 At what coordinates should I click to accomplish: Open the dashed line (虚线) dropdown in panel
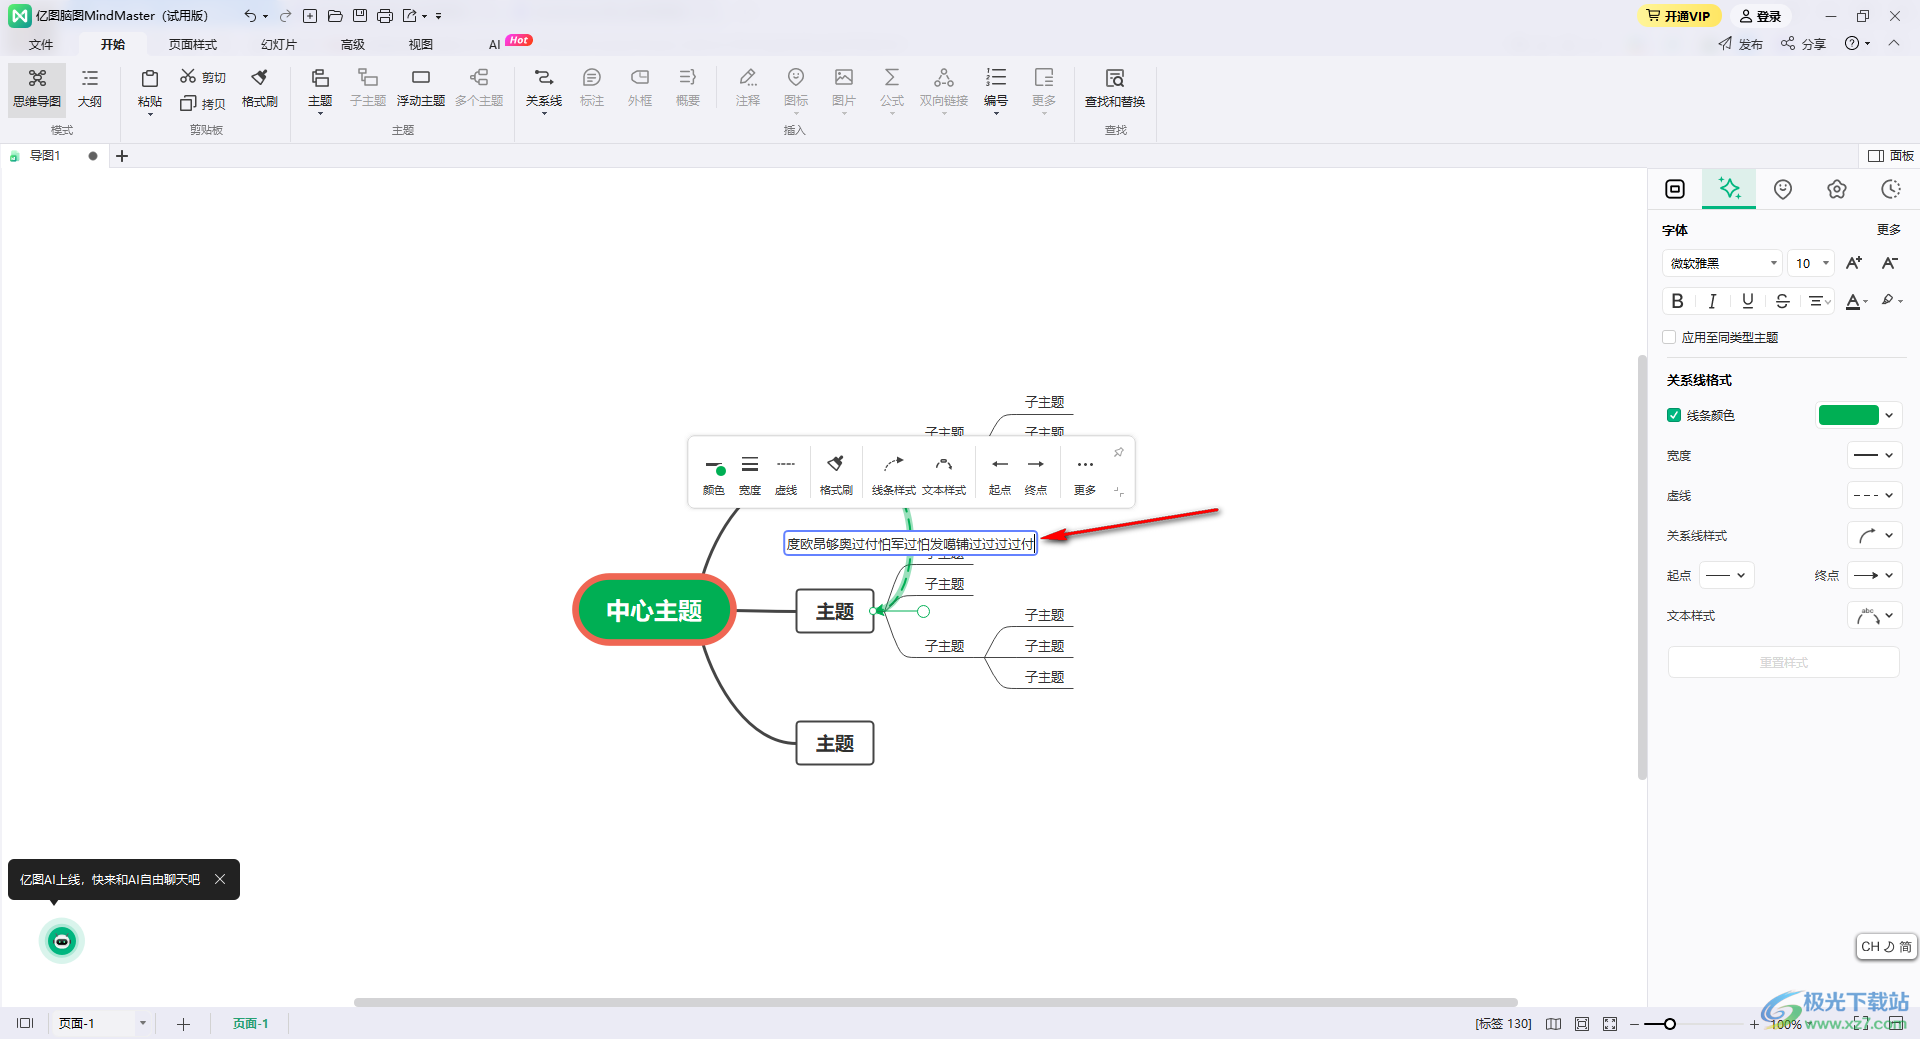1874,495
